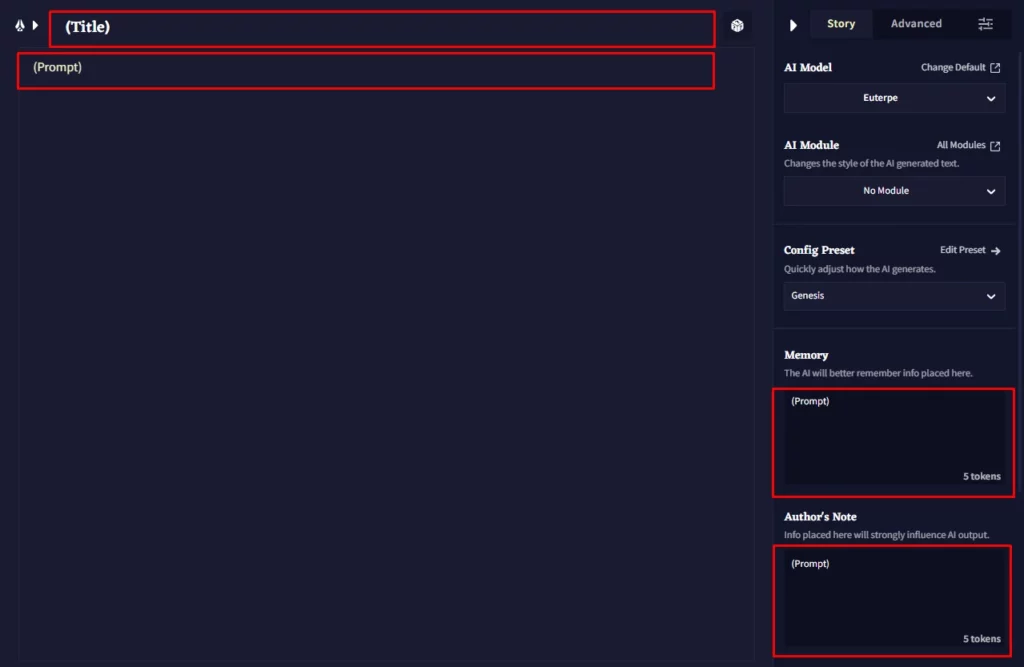Screen dimensions: 1024x667
Task: Click the "5 tokens" count in Memory
Action: pos(981,476)
